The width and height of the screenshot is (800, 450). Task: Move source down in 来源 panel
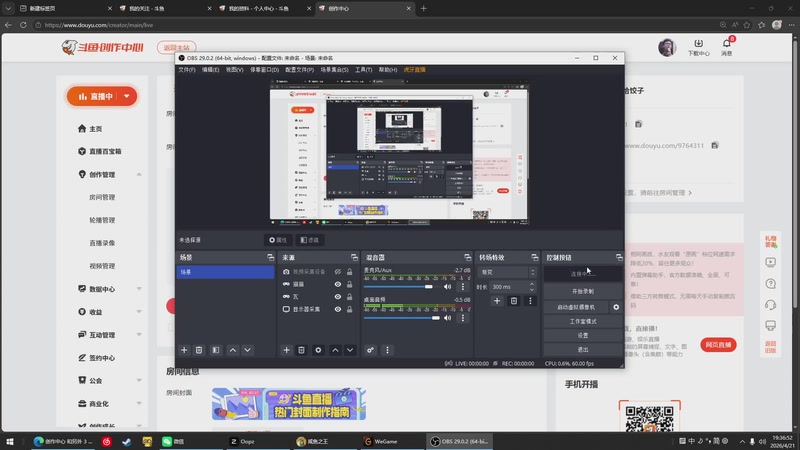point(350,350)
